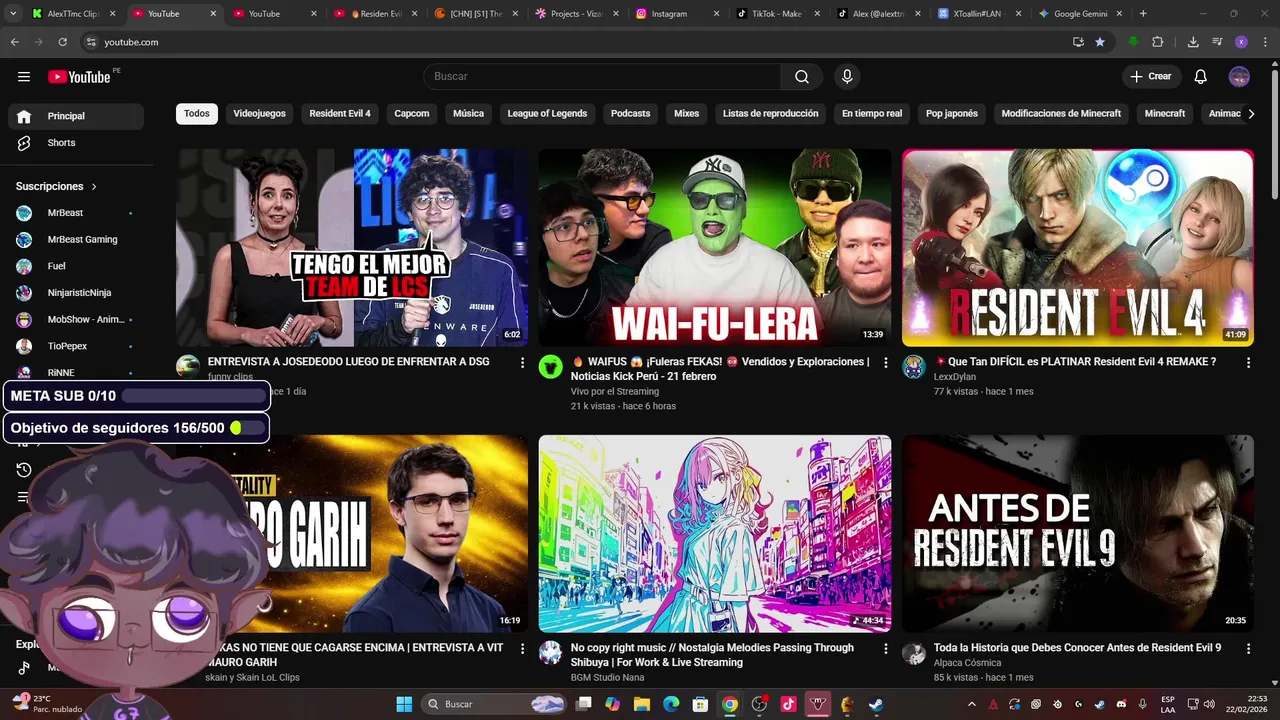Open a new Chrome tab
Screen dimensions: 1280x720
coord(1143,14)
